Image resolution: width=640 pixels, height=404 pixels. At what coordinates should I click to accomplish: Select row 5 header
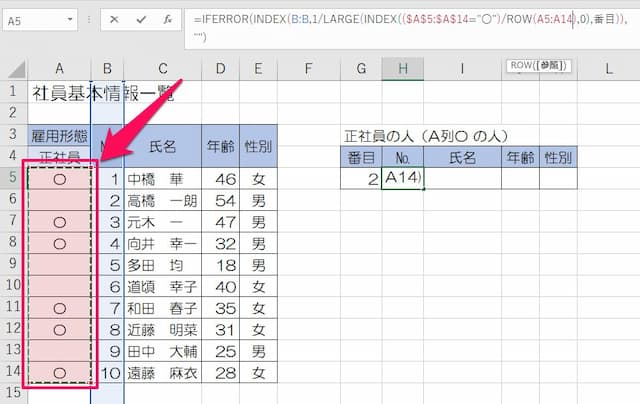click(13, 178)
